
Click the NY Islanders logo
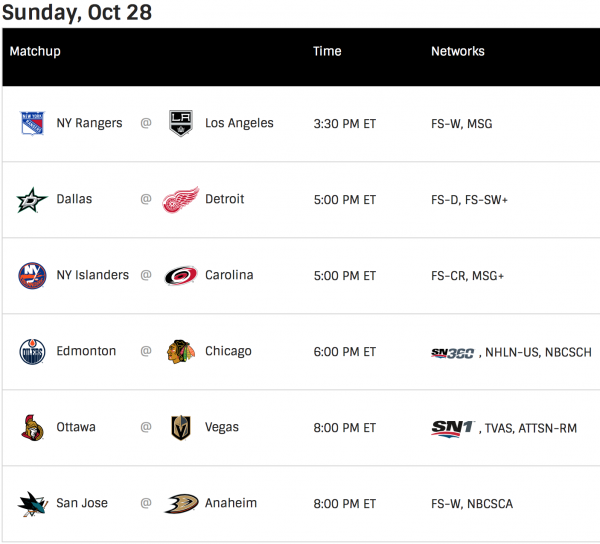pyautogui.click(x=32, y=276)
